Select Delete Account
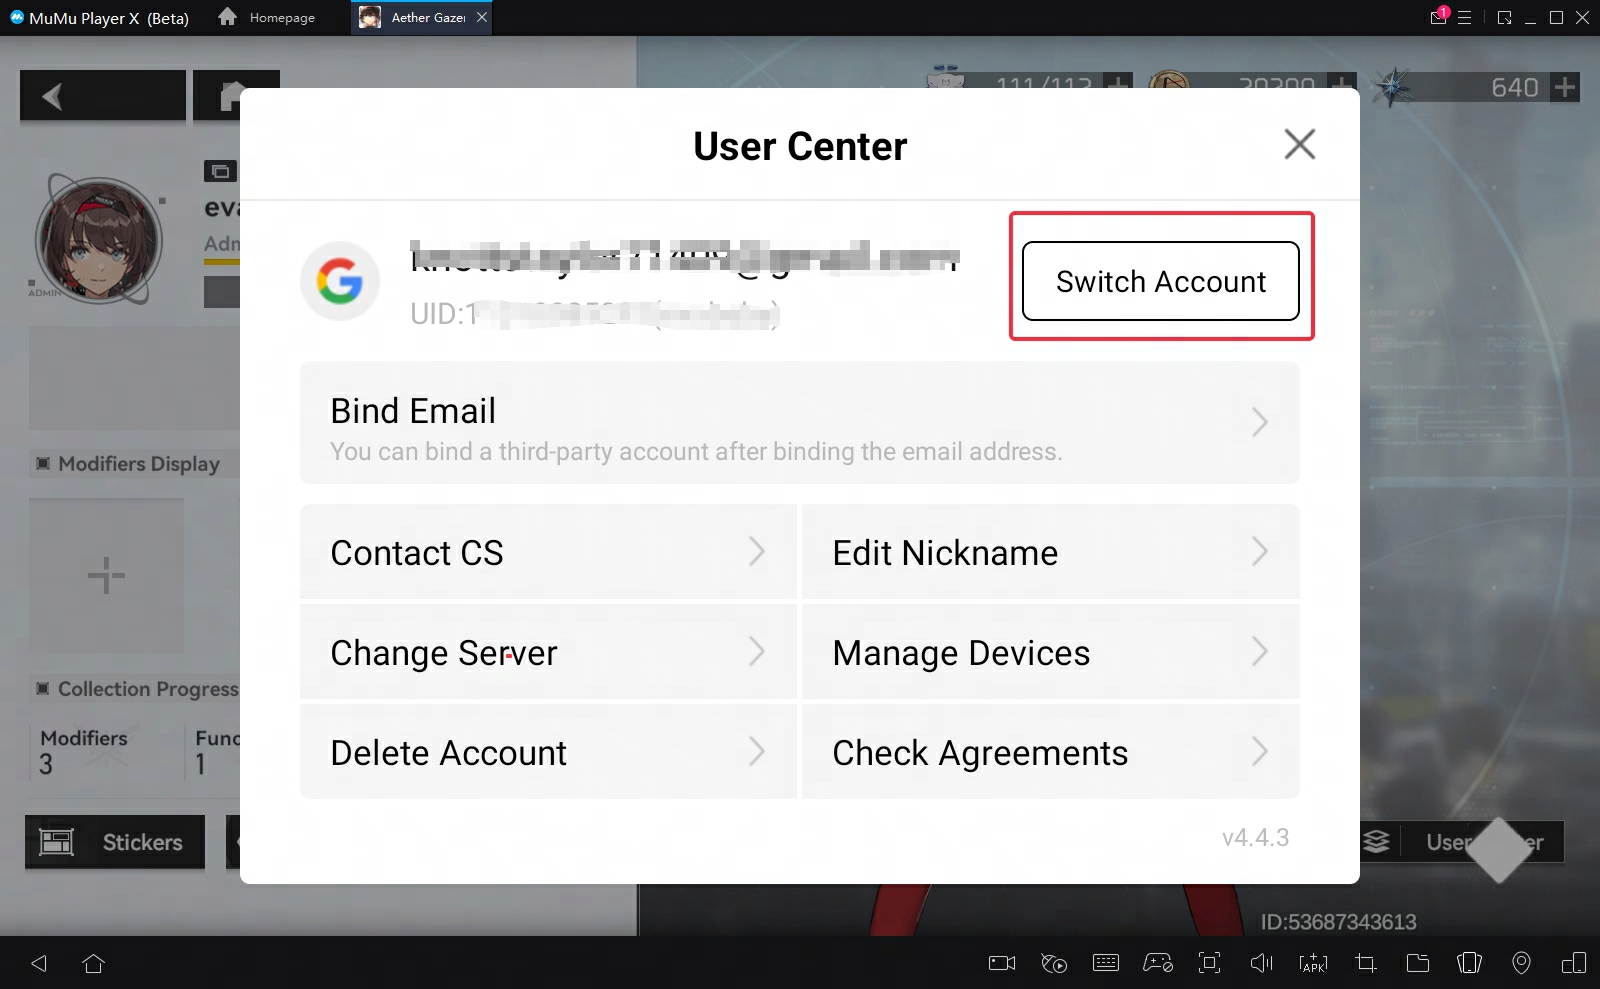Viewport: 1600px width, 989px height. pyautogui.click(x=548, y=753)
